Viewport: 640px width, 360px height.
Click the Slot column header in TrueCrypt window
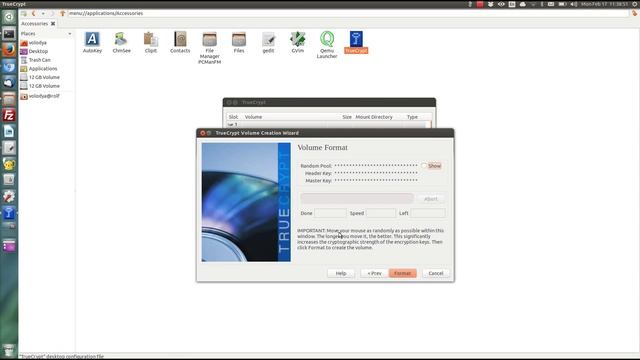click(233, 117)
